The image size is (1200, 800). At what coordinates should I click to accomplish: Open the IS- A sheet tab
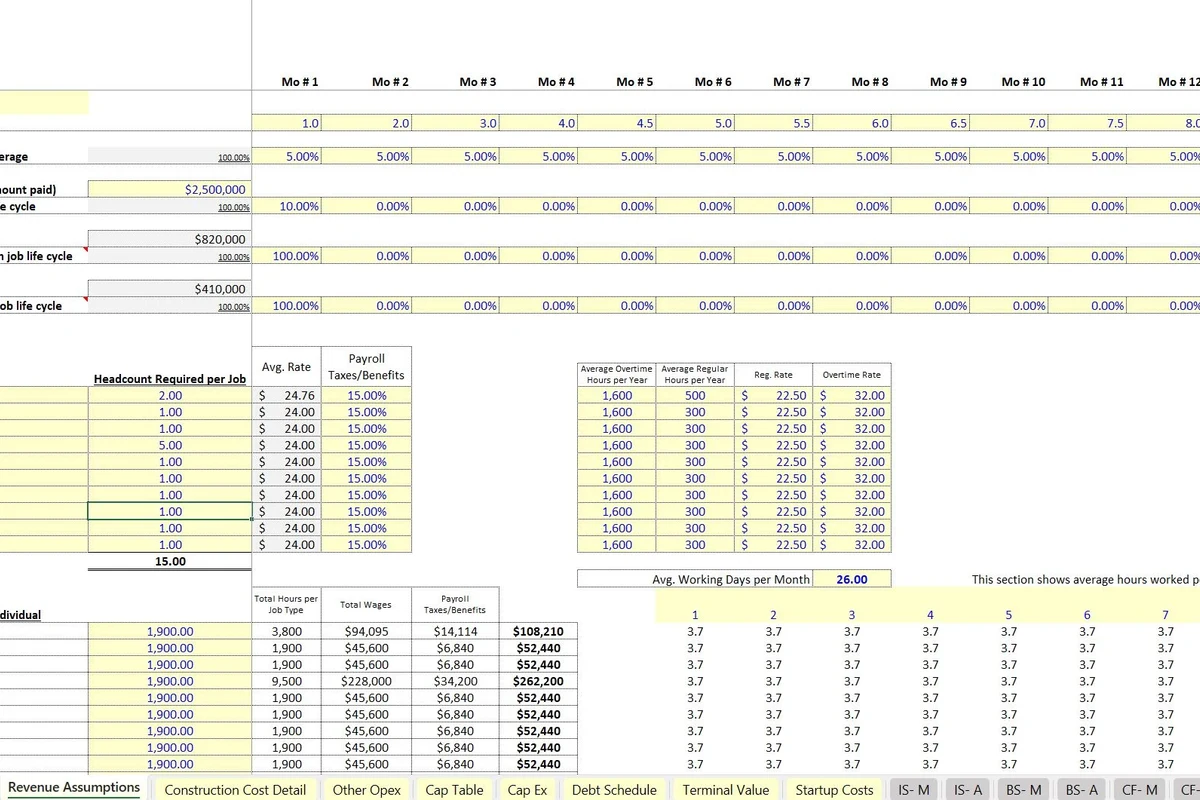pos(969,789)
